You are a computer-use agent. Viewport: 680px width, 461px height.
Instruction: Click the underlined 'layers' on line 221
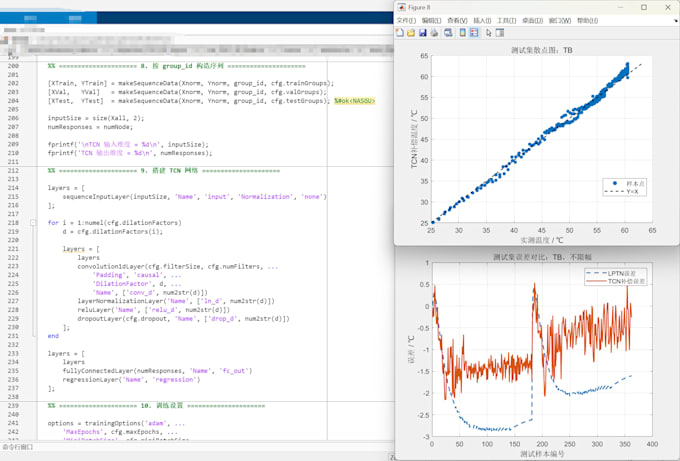coord(73,249)
